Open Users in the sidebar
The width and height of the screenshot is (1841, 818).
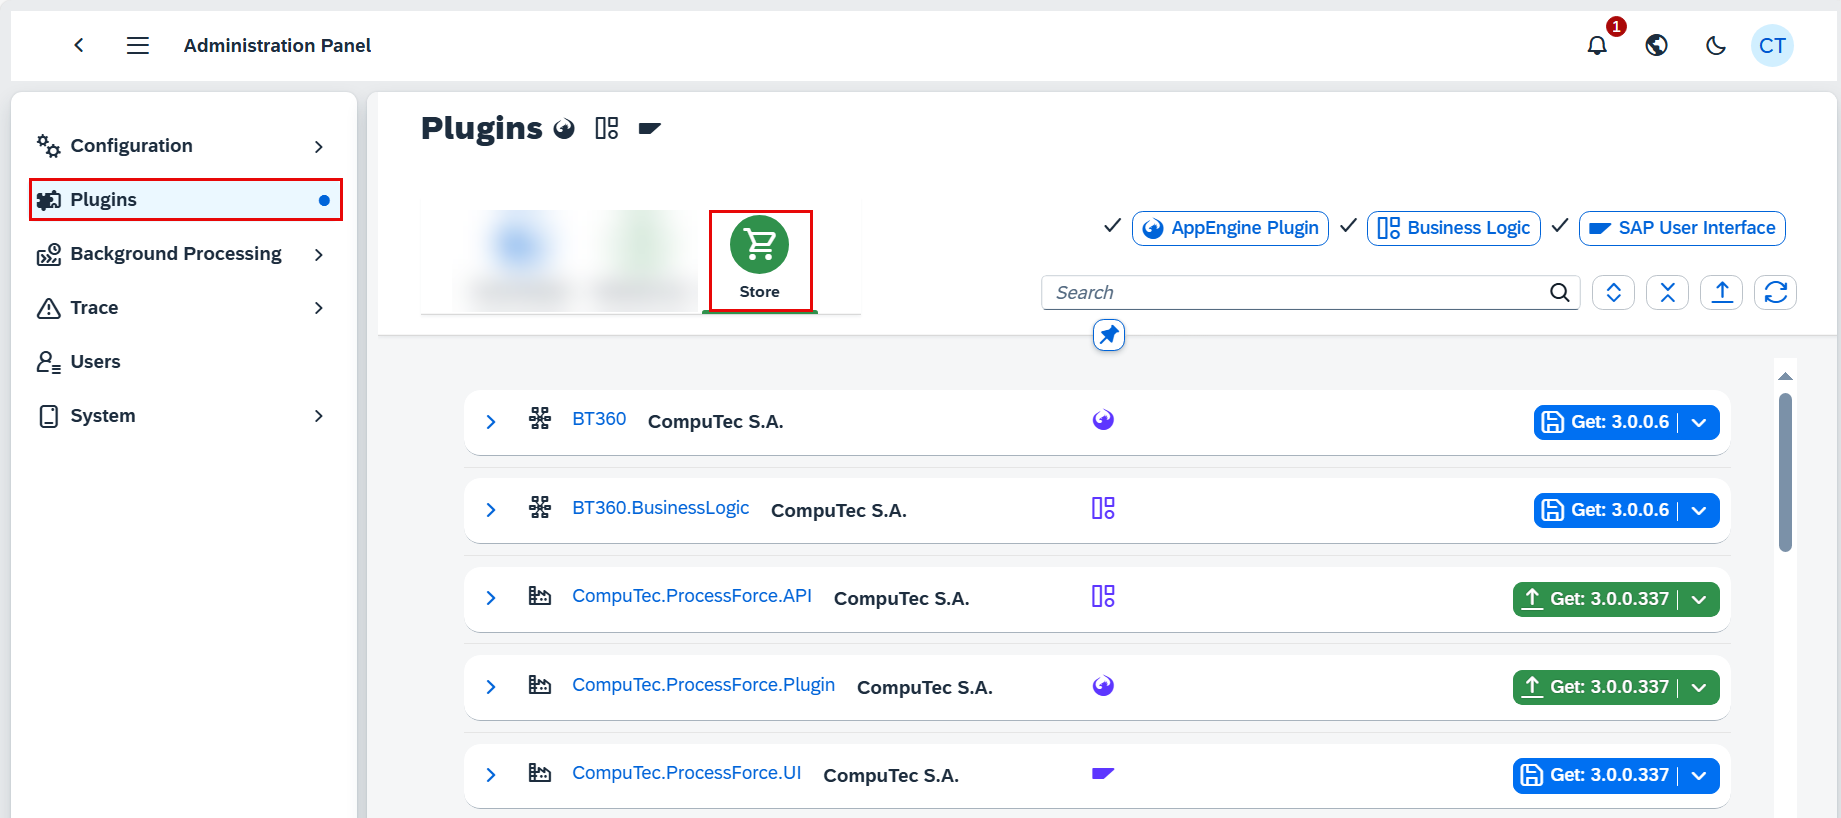[x=186, y=362]
